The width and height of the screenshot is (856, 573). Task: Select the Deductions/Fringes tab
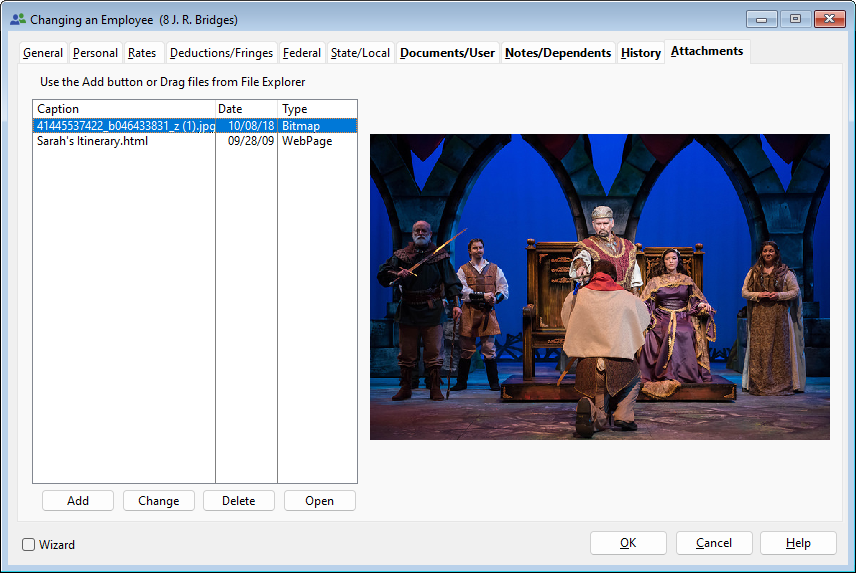point(220,53)
